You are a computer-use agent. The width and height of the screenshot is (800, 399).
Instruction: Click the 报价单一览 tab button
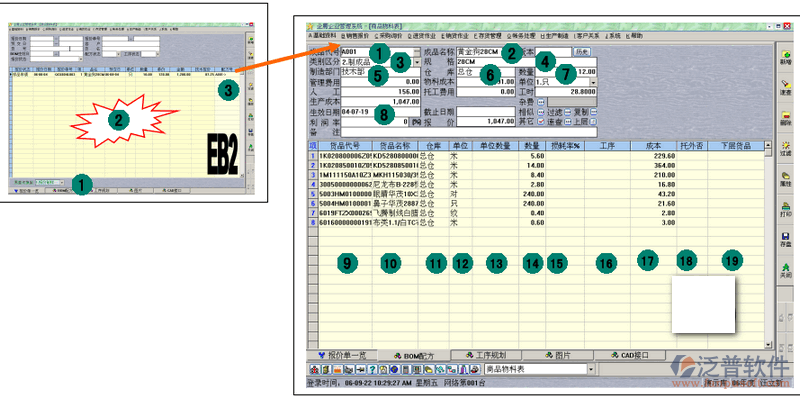coord(340,355)
